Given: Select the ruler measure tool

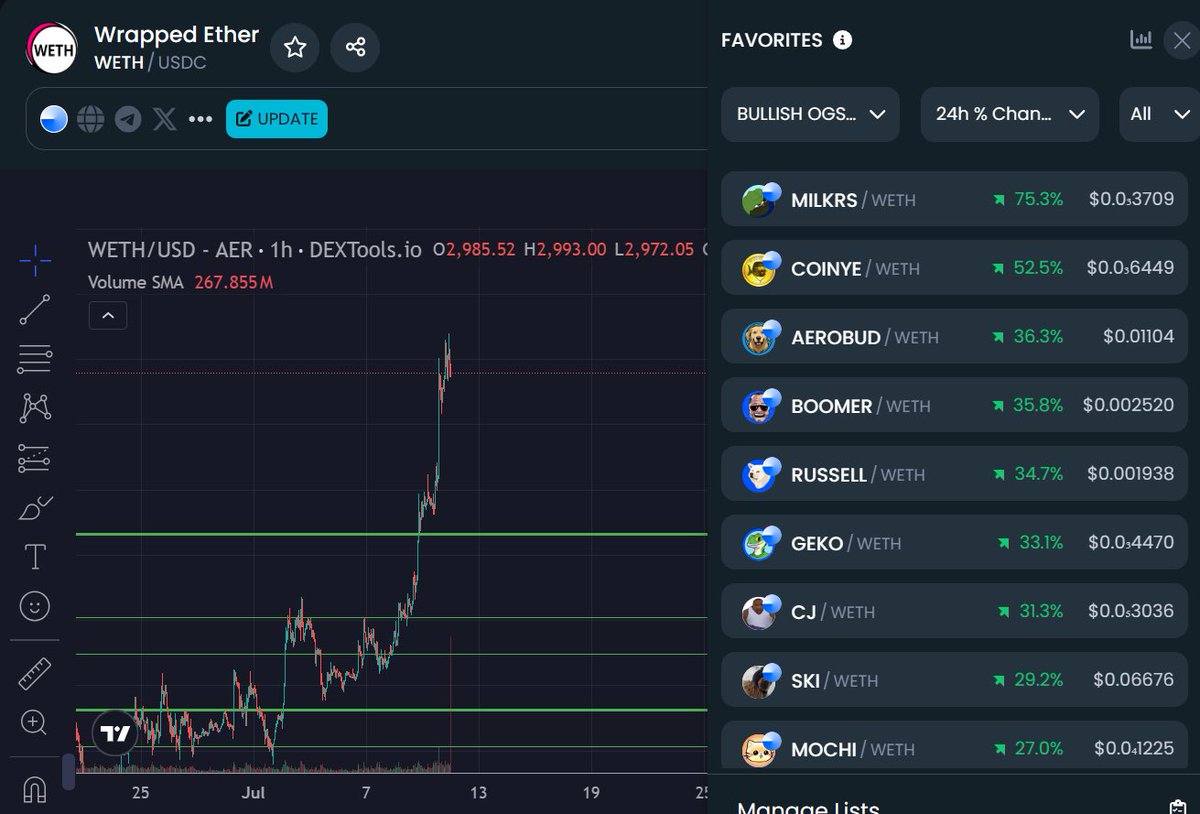Looking at the screenshot, I should click(x=35, y=674).
